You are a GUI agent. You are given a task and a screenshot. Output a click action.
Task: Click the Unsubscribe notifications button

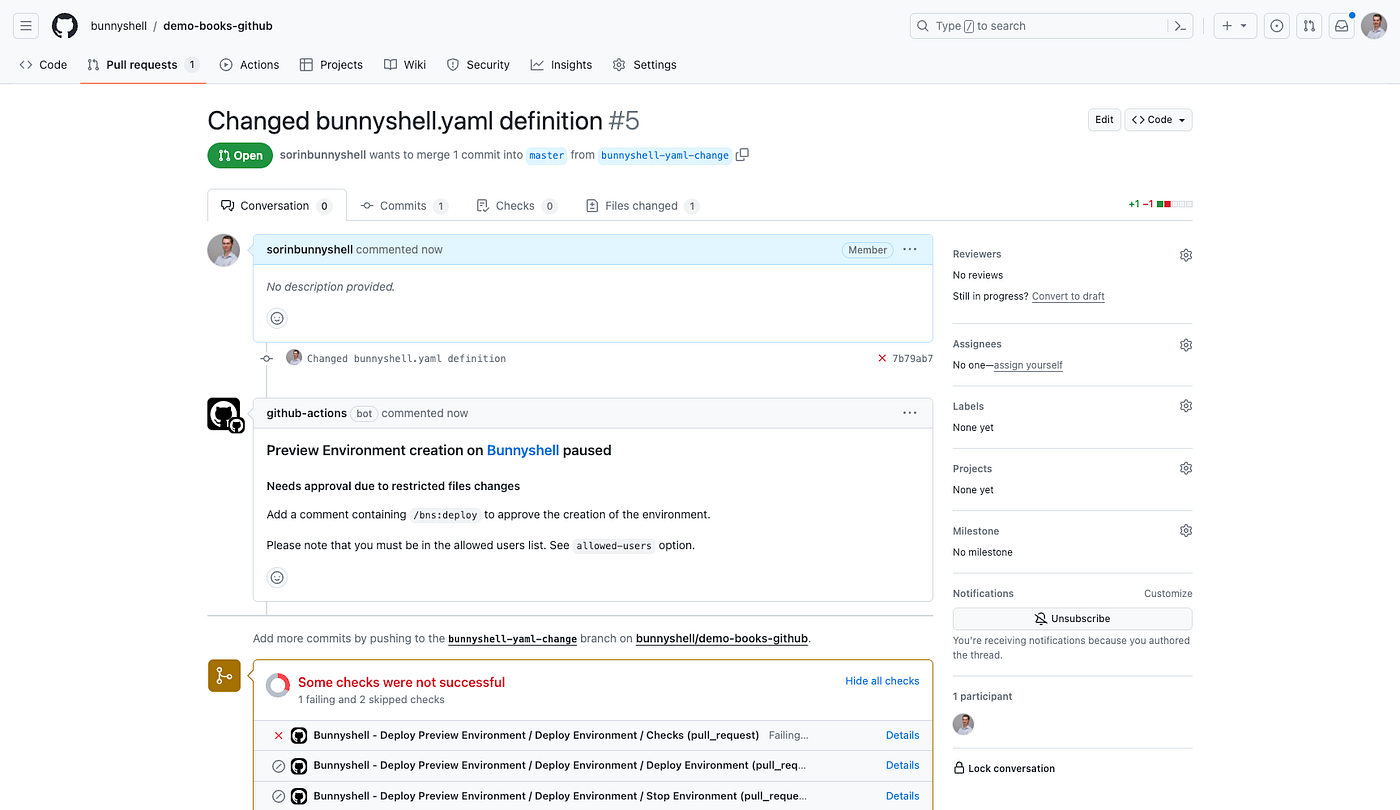[x=1072, y=619]
